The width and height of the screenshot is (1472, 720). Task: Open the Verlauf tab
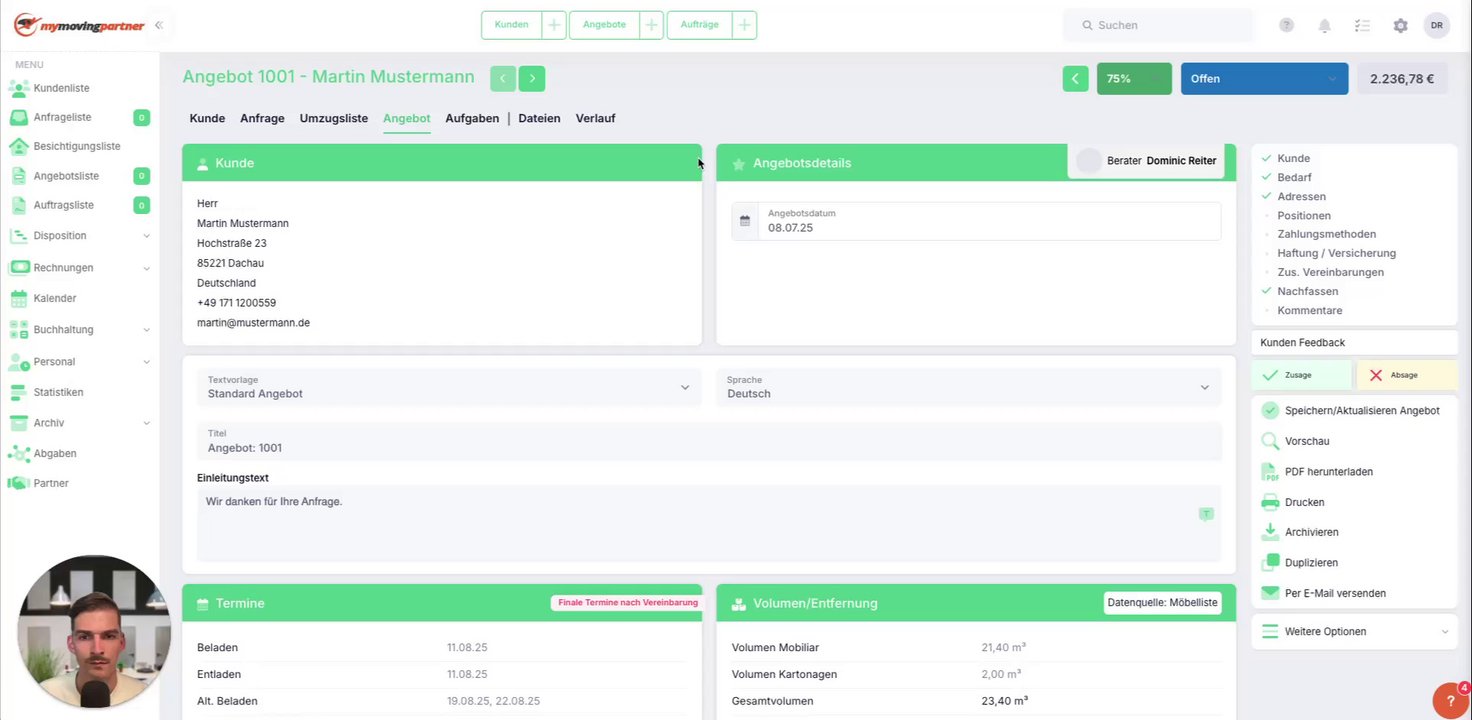[x=595, y=118]
